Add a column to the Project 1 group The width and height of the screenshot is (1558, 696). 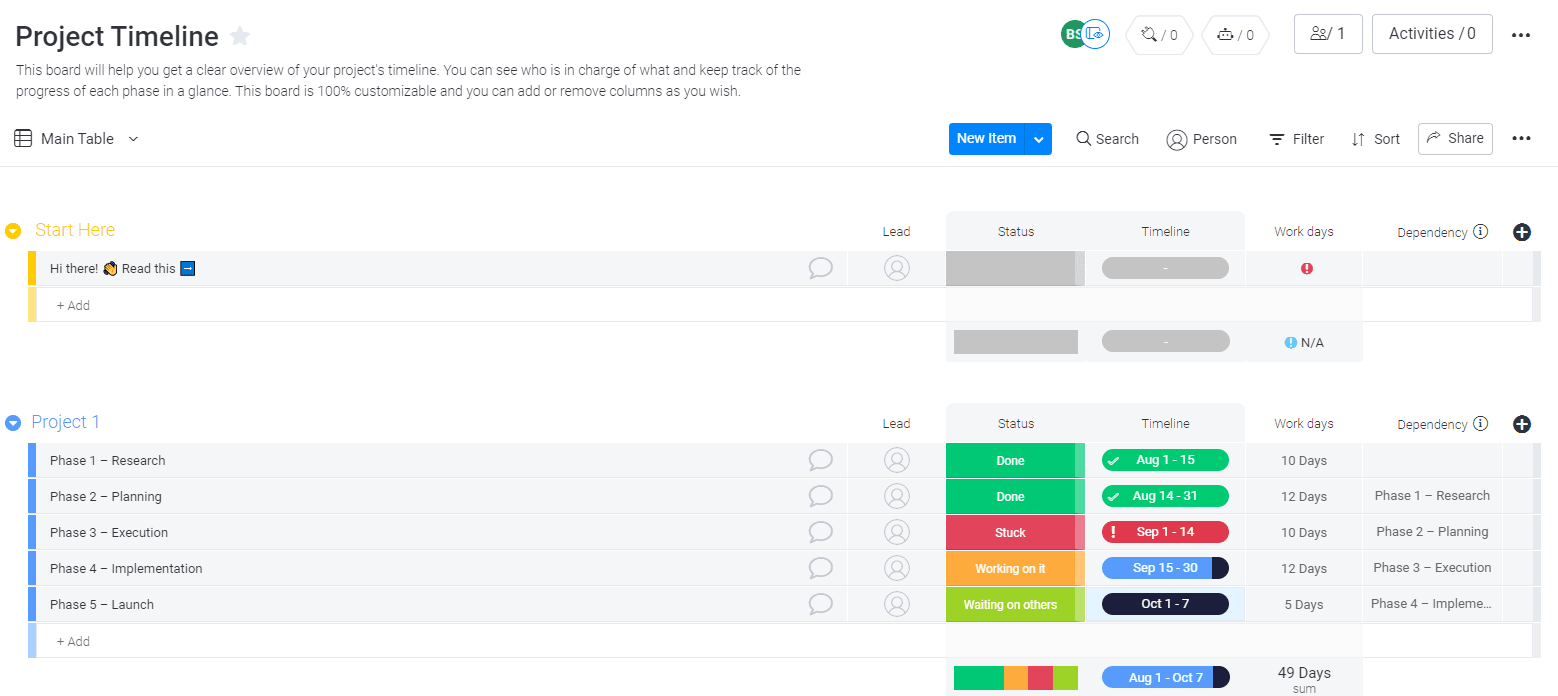(x=1522, y=424)
